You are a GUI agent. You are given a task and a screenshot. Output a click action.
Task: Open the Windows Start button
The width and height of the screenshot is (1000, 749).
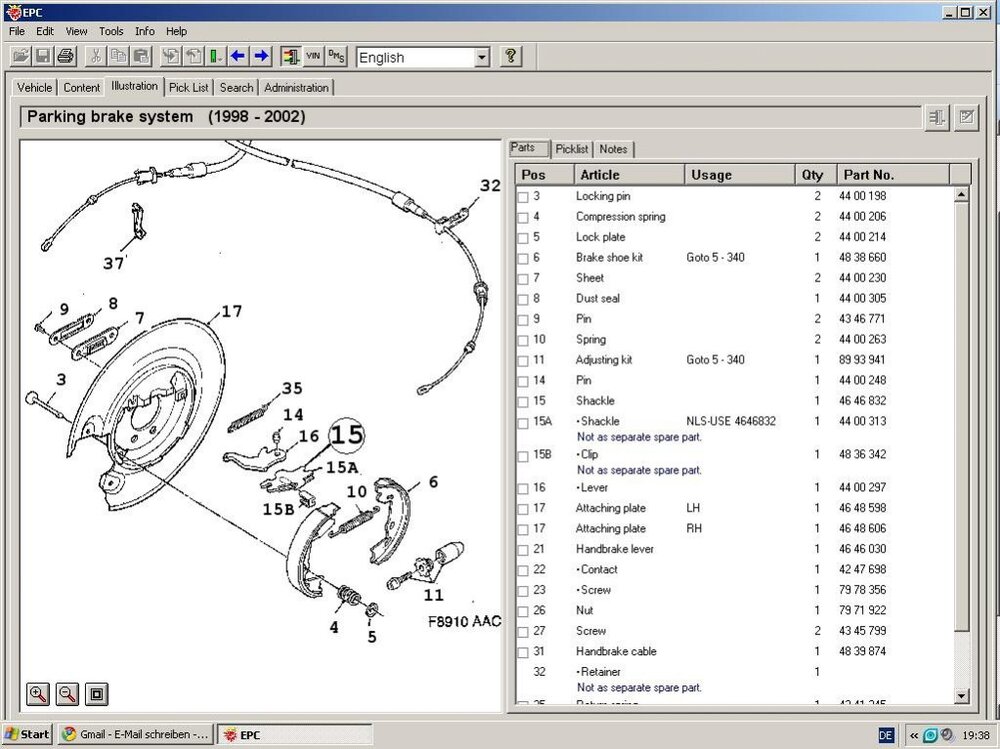(x=27, y=734)
